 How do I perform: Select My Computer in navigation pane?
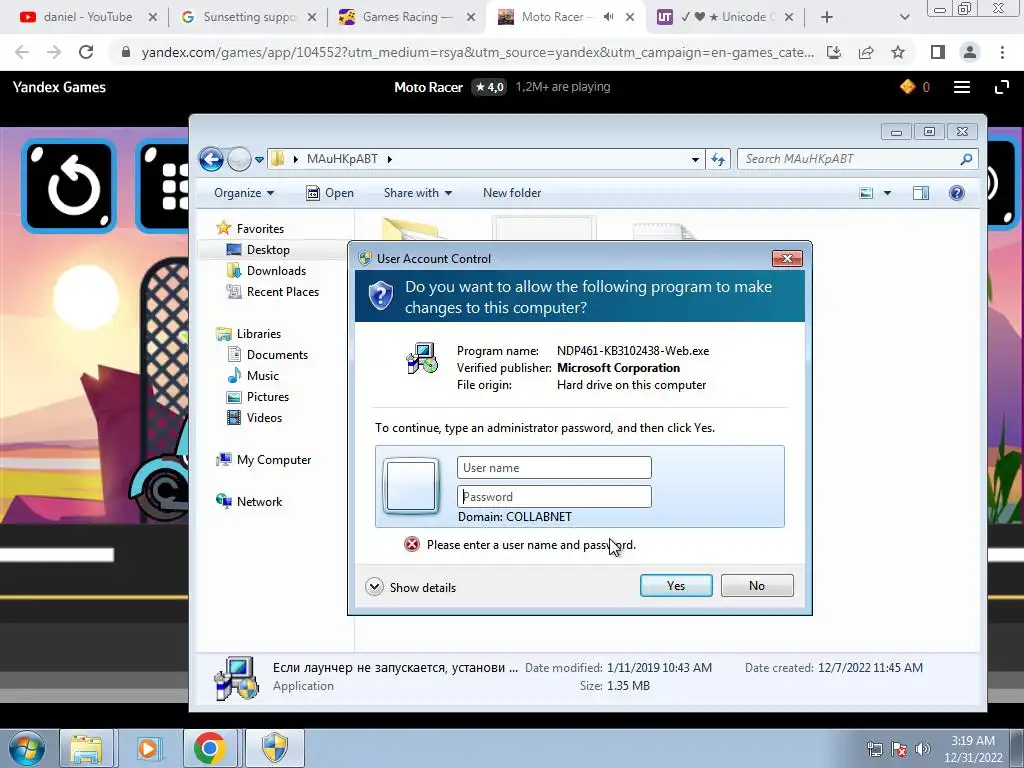click(x=274, y=460)
